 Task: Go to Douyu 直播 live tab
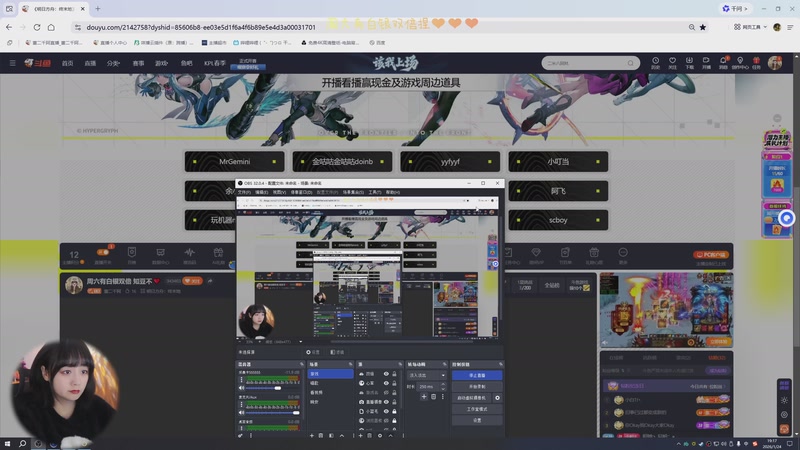[90, 63]
